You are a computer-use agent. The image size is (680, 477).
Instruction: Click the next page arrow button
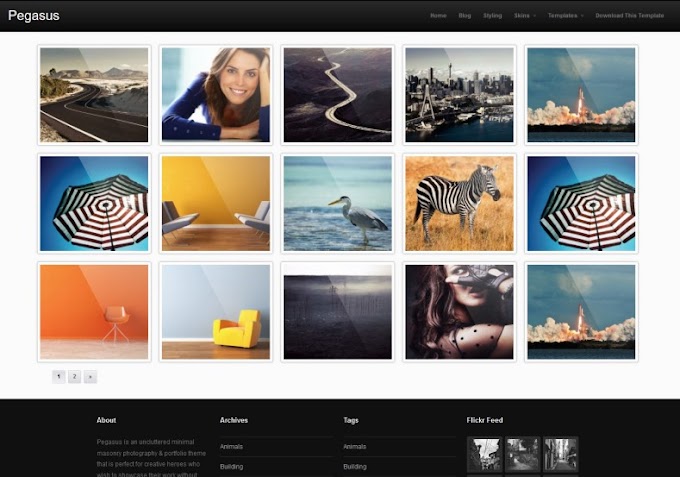pyautogui.click(x=90, y=376)
